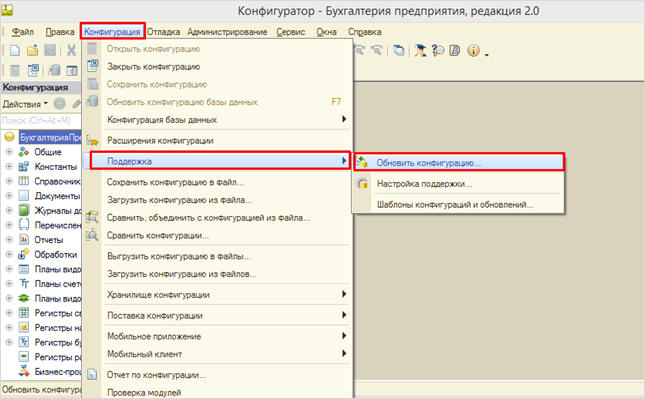Select the Константы tree item
Image resolution: width=645 pixels, height=399 pixels.
56,167
